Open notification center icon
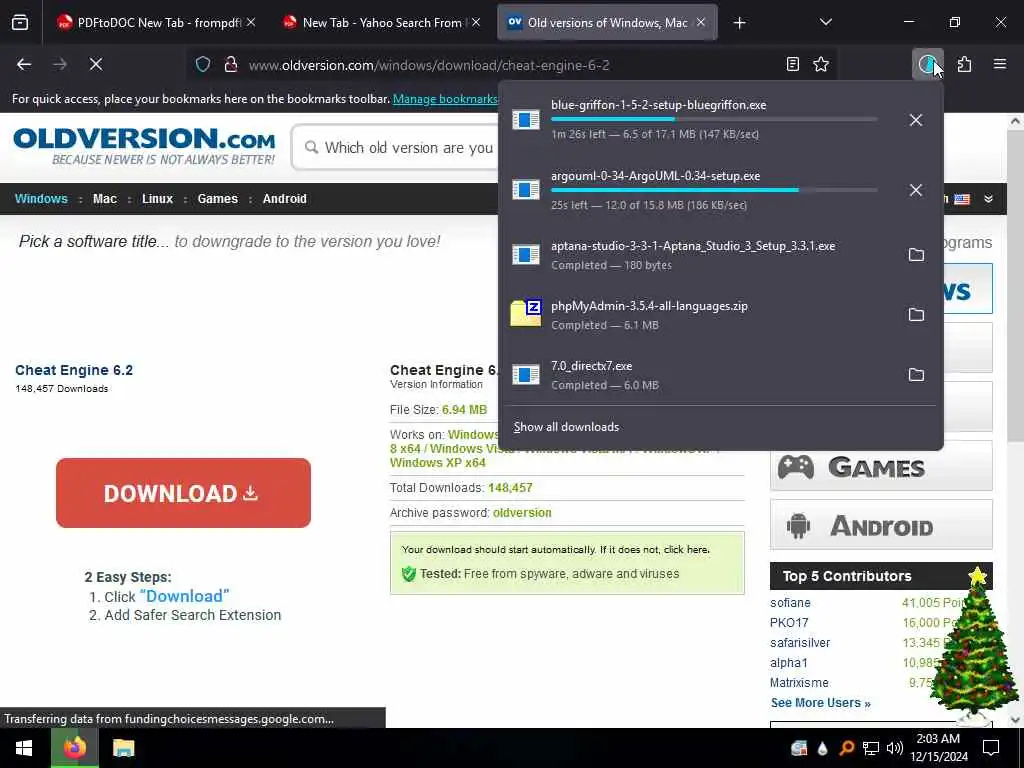The height and width of the screenshot is (768, 1024). pyautogui.click(x=991, y=748)
